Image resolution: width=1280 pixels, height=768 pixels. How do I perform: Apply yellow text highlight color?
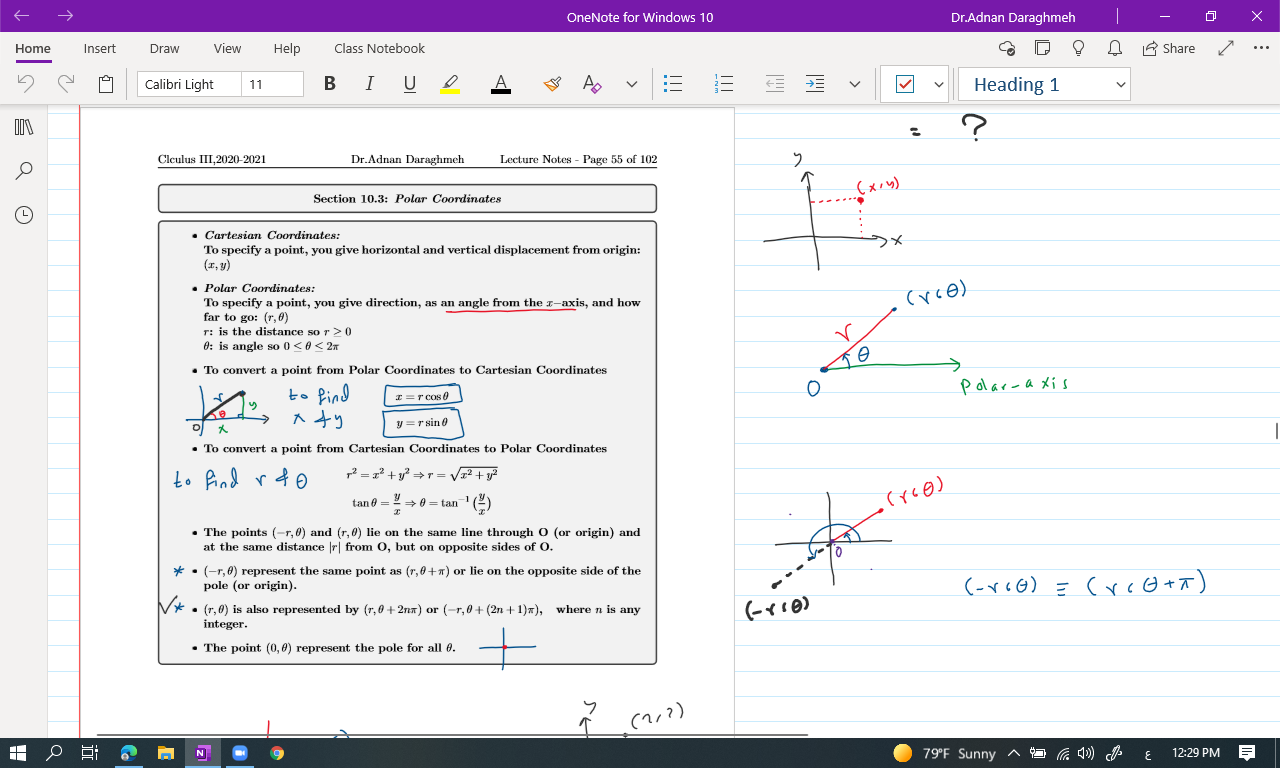pos(450,84)
